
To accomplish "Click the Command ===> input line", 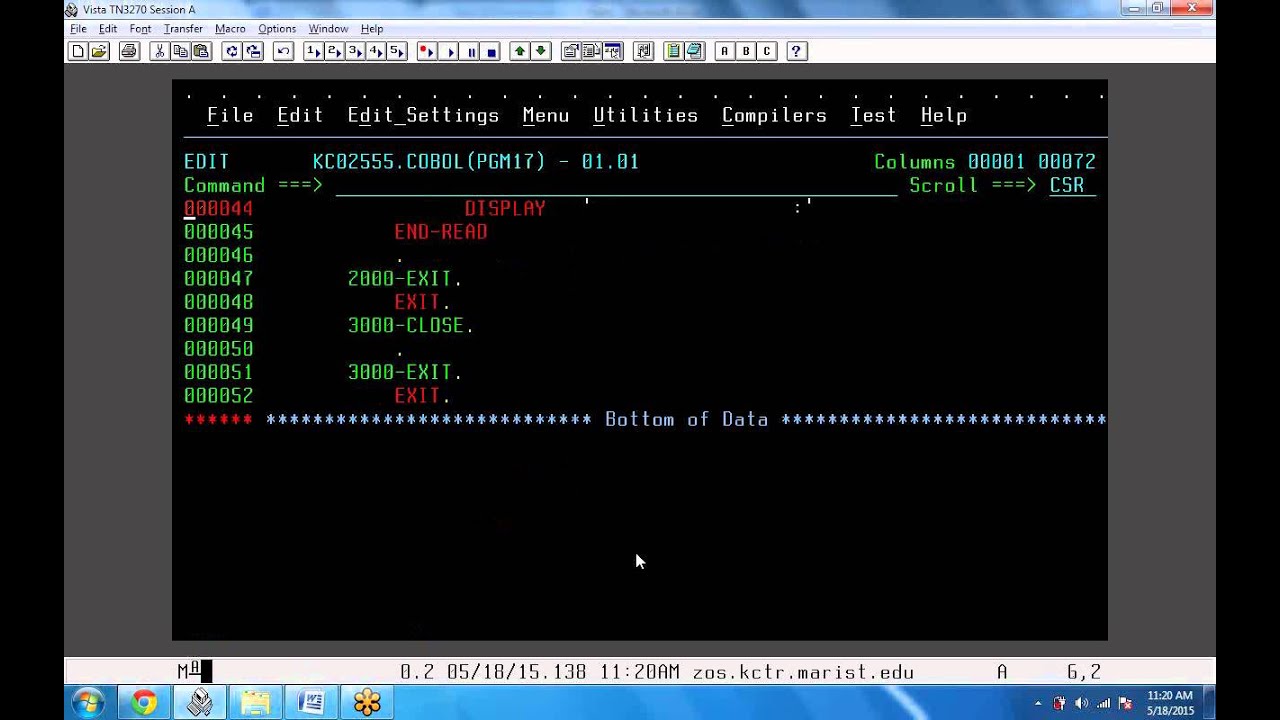I will 616,186.
